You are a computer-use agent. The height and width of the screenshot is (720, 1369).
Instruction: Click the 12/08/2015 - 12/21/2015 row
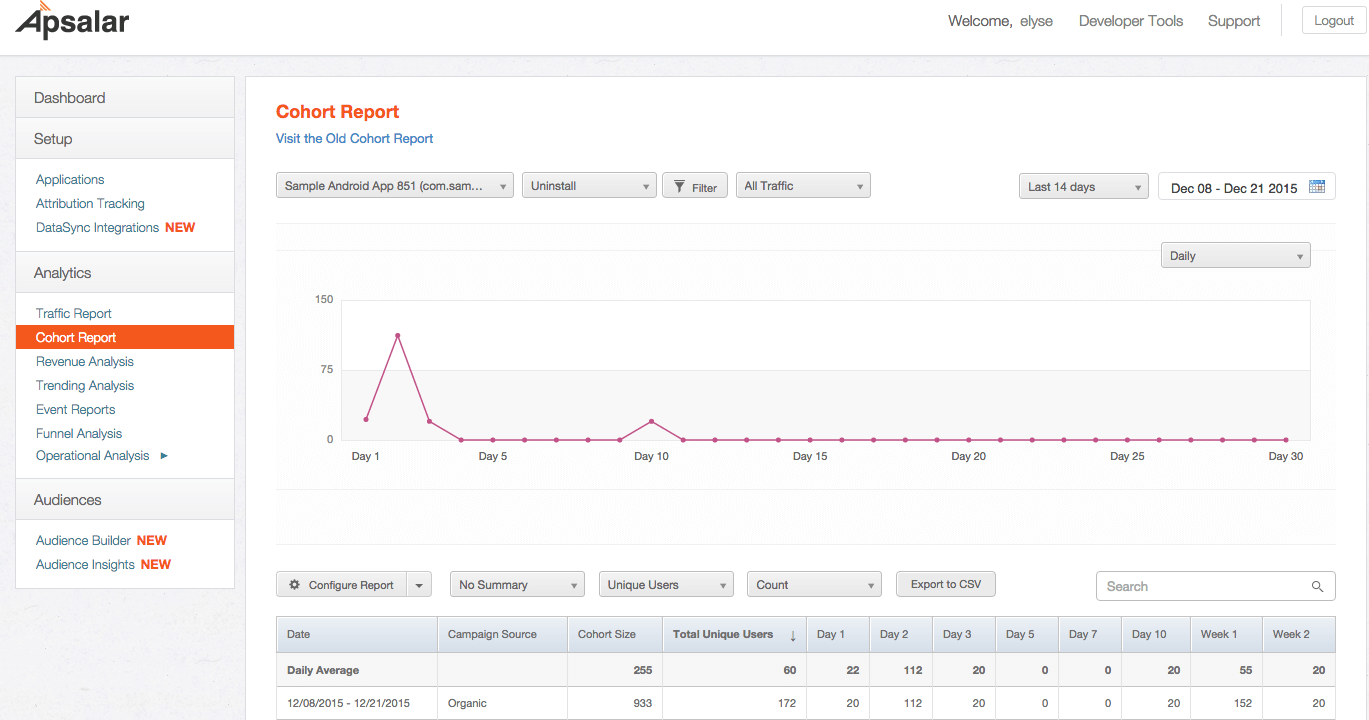(806, 704)
